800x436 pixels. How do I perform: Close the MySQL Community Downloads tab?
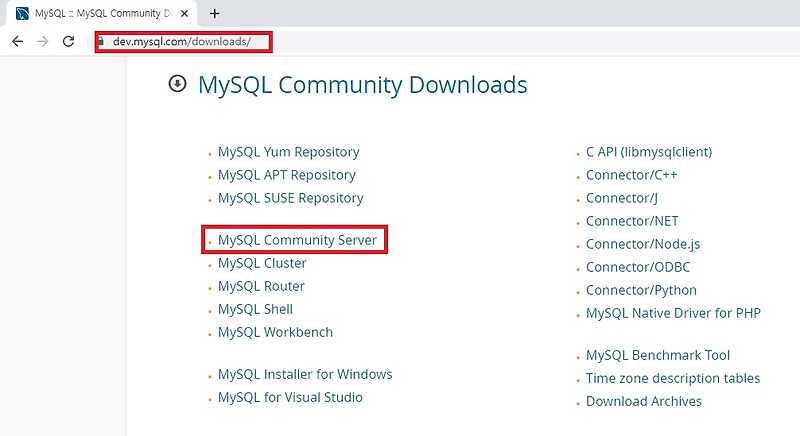pyautogui.click(x=185, y=14)
